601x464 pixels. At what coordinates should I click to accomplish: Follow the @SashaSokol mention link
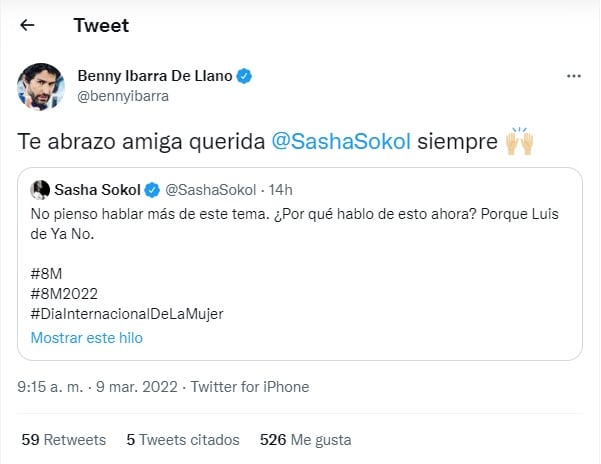[x=327, y=143]
